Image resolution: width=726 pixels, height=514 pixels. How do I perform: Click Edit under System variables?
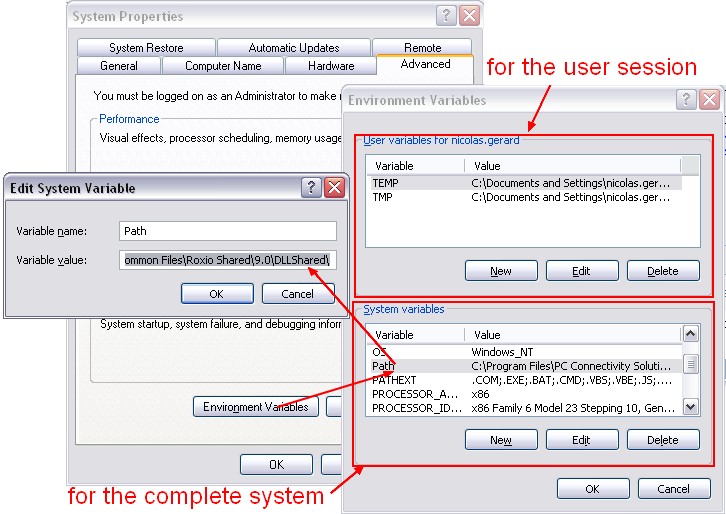(x=581, y=440)
